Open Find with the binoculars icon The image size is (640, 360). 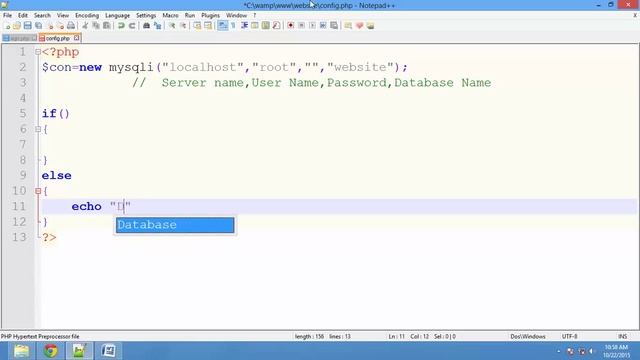click(x=146, y=26)
